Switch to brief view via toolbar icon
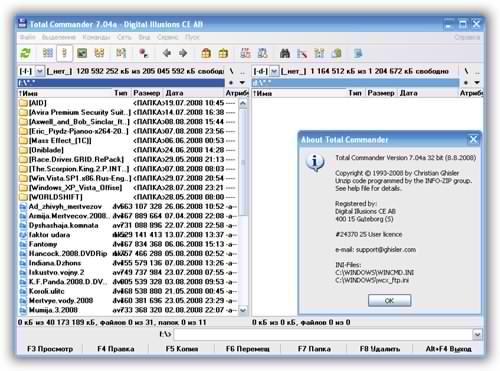This screenshot has height=371, width=500. point(48,53)
